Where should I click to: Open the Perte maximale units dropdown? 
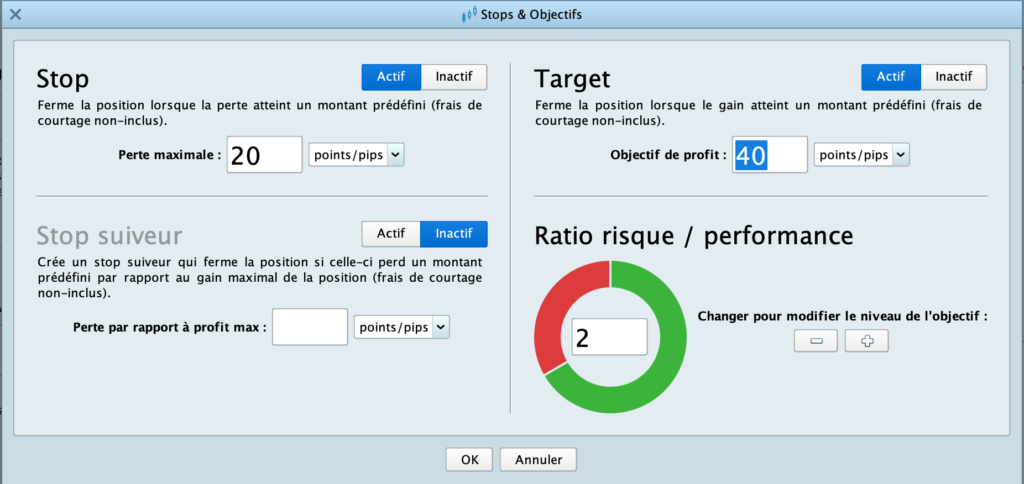click(357, 155)
